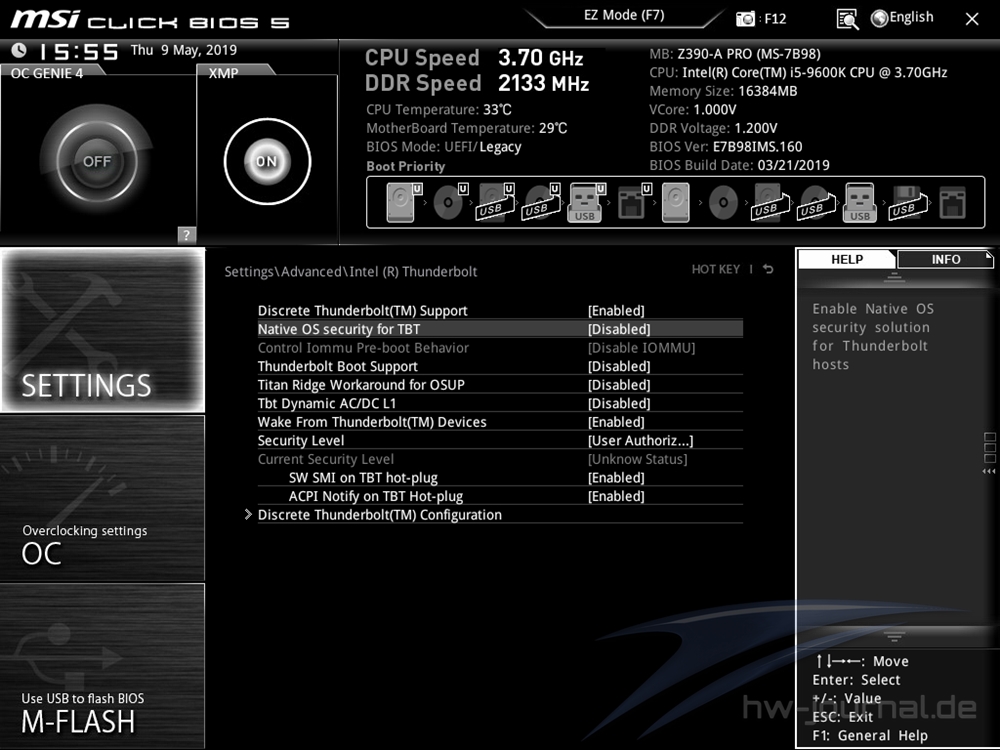This screenshot has width=1000, height=750.
Task: Select the legacy network boot icon
Action: (953, 203)
